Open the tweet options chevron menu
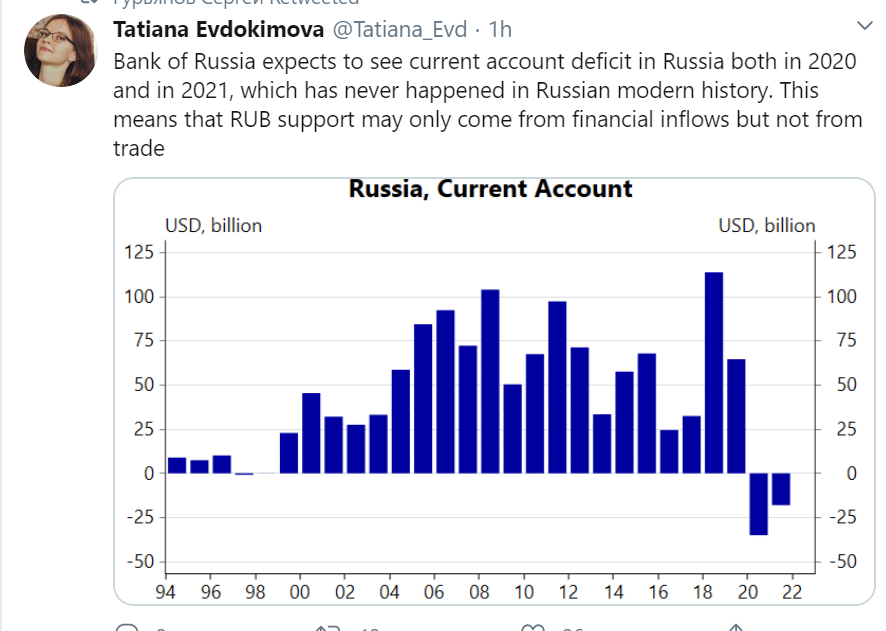886x631 pixels. [866, 24]
